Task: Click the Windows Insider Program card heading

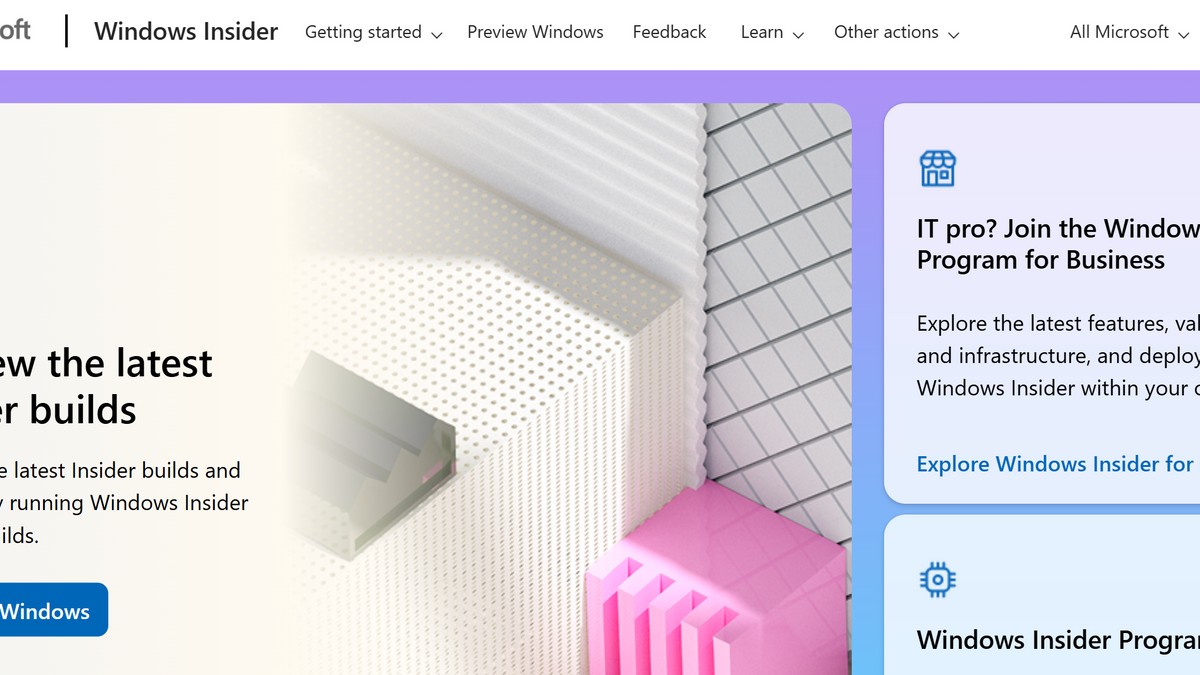Action: click(1058, 640)
